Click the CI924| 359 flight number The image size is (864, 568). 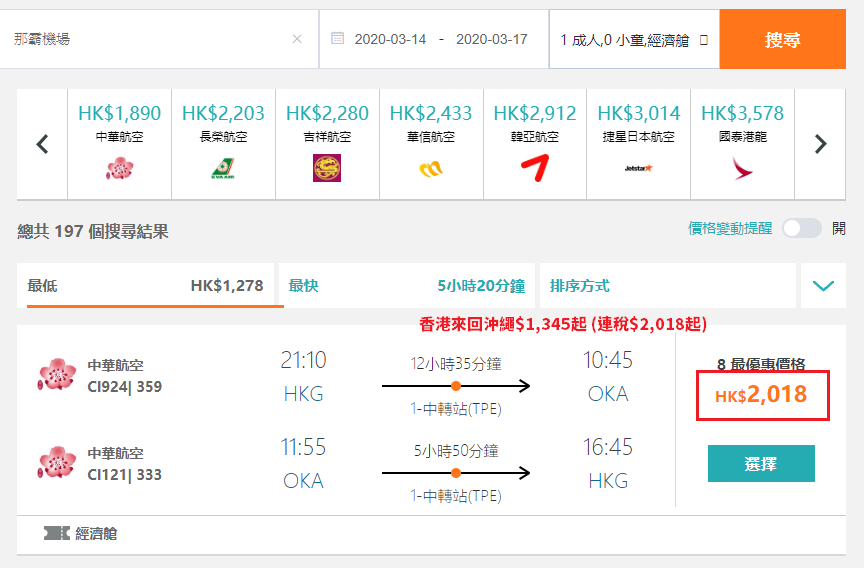(125, 387)
